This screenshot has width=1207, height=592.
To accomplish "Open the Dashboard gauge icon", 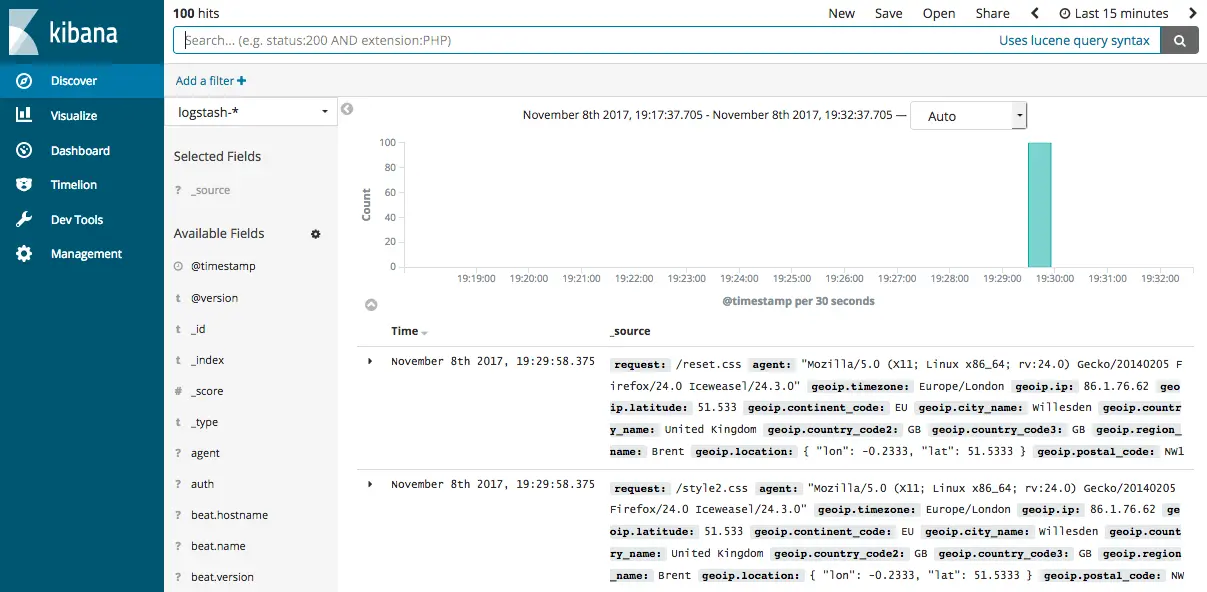I will [x=24, y=150].
